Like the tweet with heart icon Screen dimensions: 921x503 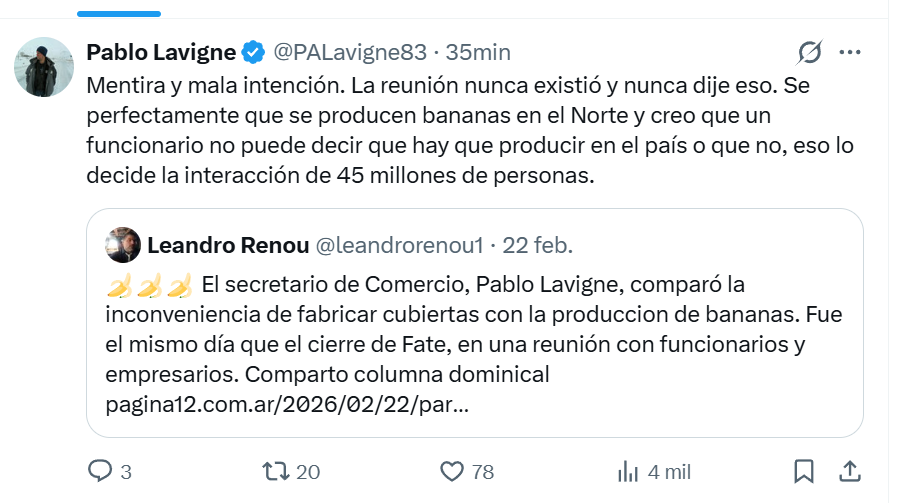453,471
